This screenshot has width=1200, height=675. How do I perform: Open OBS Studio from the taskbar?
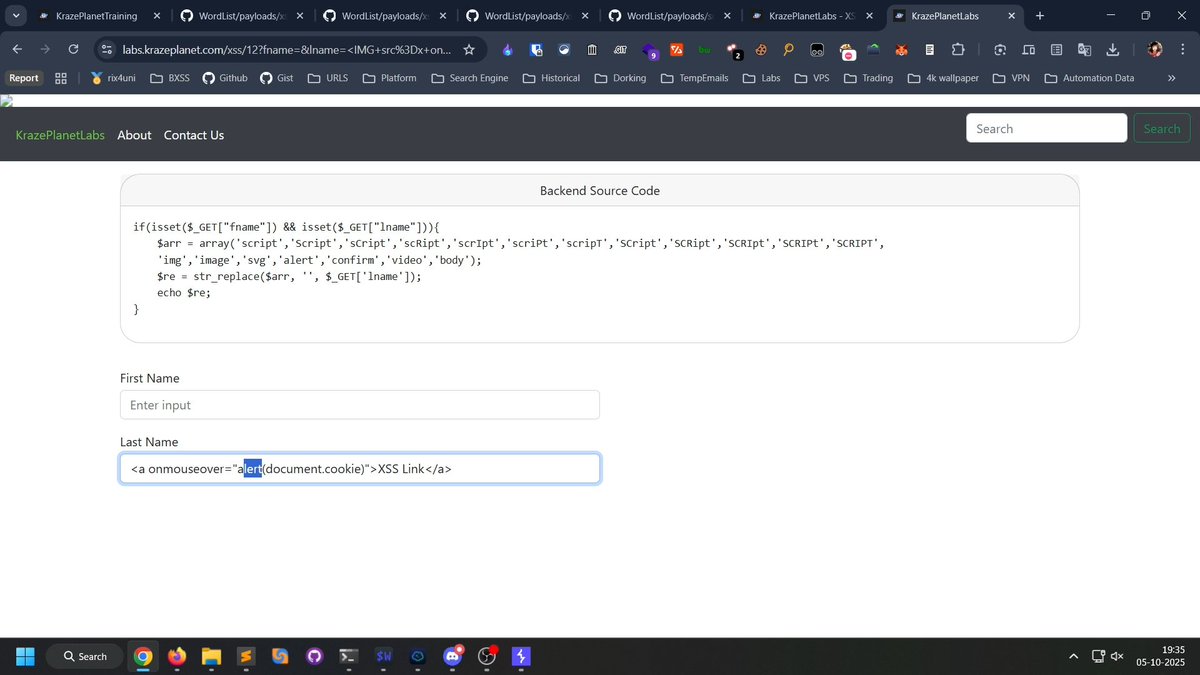487,656
